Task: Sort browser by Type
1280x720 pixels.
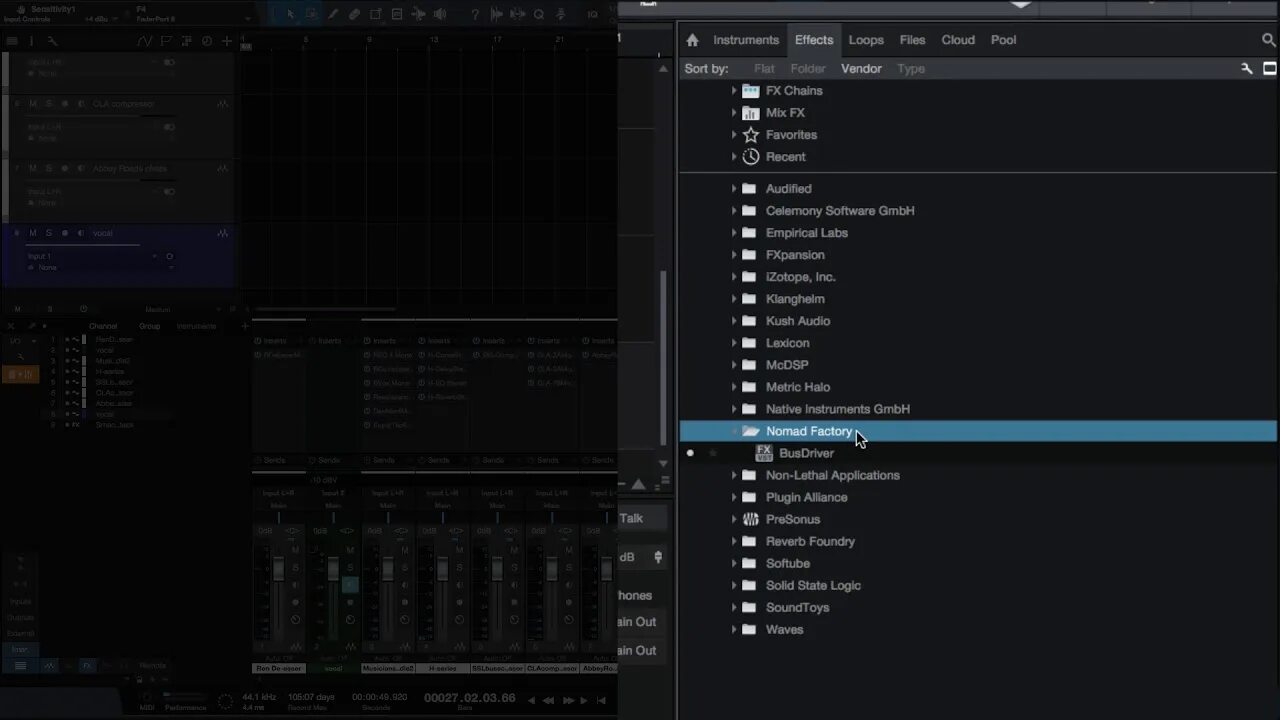Action: 911,69
